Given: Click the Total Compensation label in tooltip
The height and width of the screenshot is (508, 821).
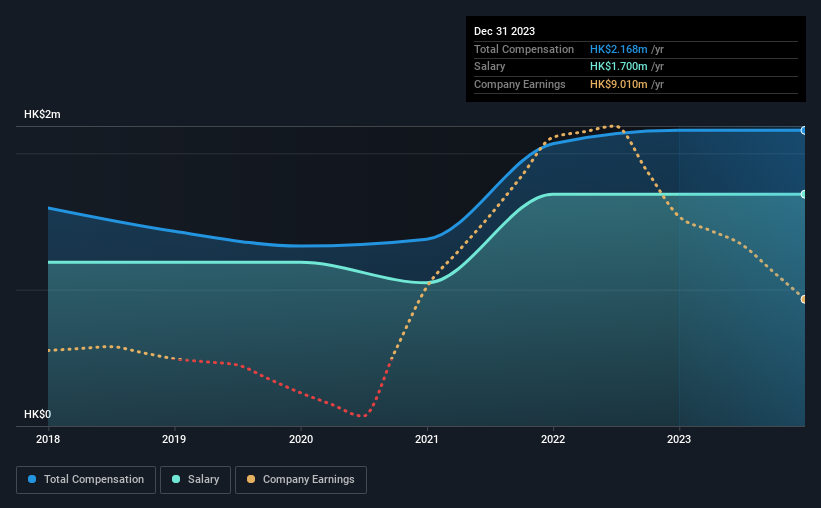Looking at the screenshot, I should [x=524, y=49].
